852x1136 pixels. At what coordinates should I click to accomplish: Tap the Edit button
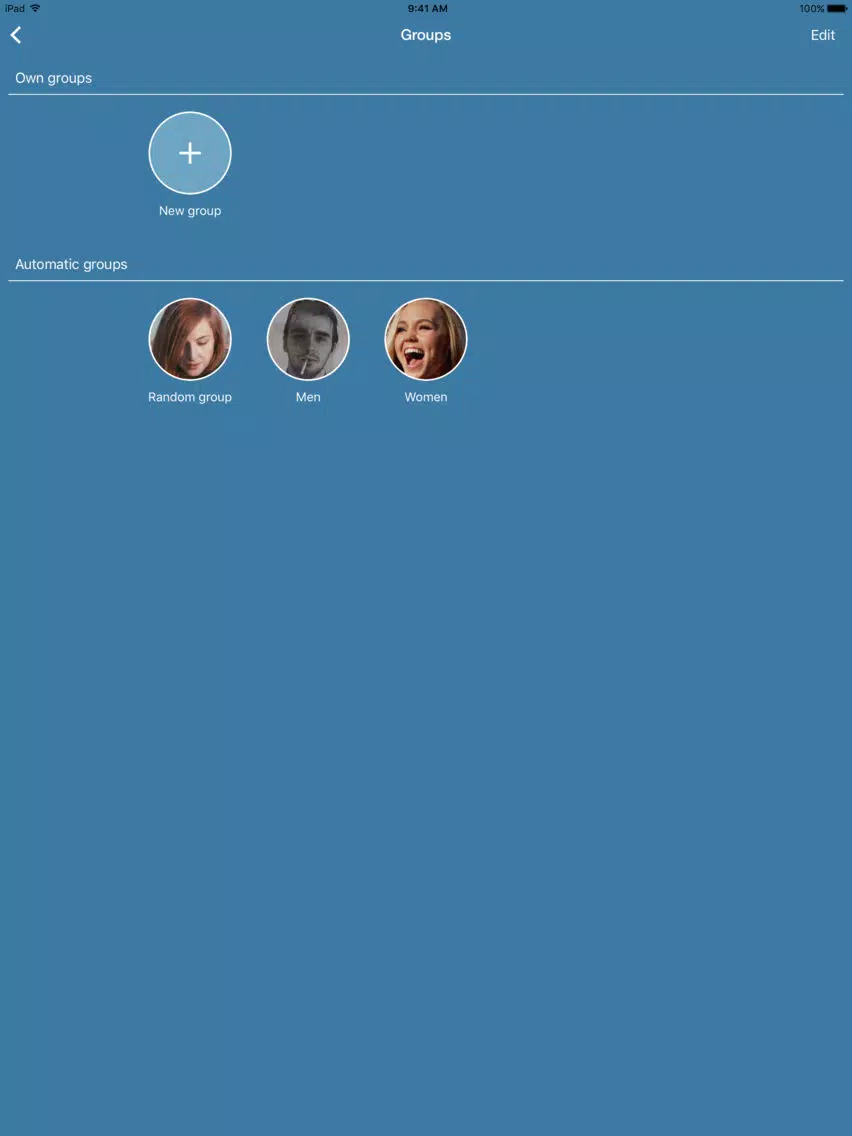point(822,35)
